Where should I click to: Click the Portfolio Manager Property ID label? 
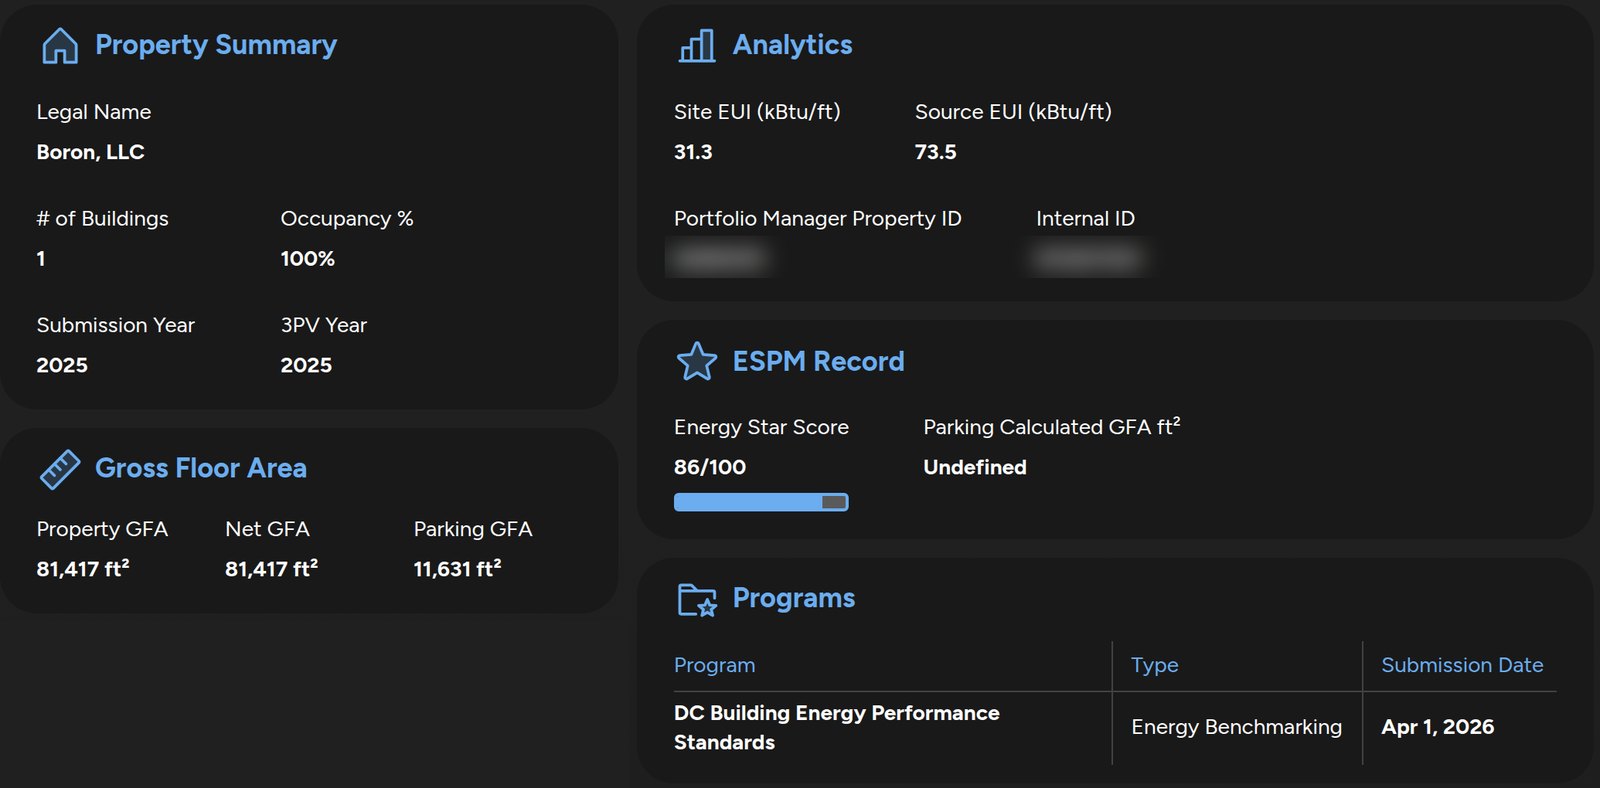818,218
